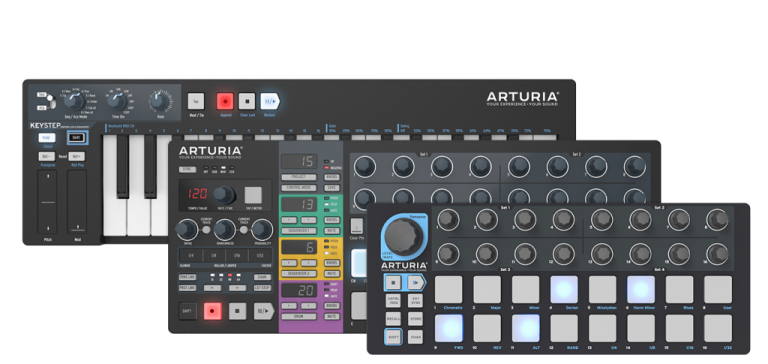Viewport: 768px width, 364px height.
Task: Turn the large BeatStep Level/Rate knob
Action: tap(403, 237)
